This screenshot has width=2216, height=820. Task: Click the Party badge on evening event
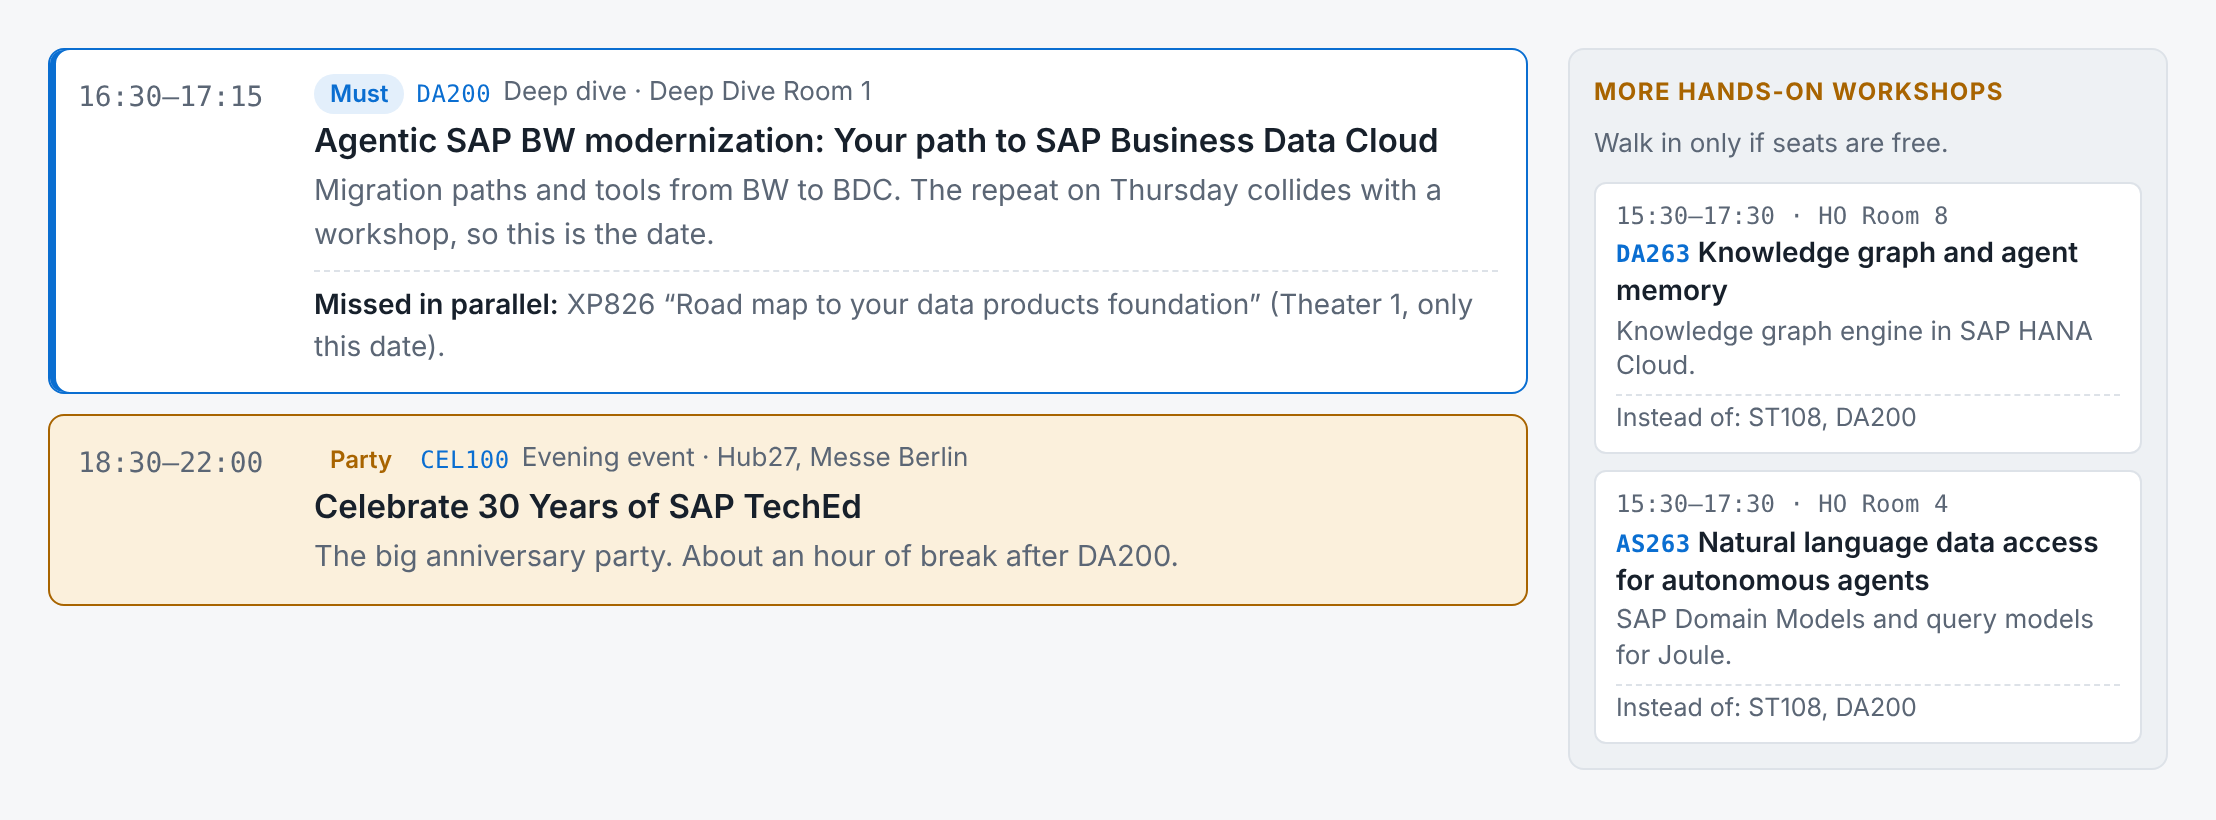360,460
